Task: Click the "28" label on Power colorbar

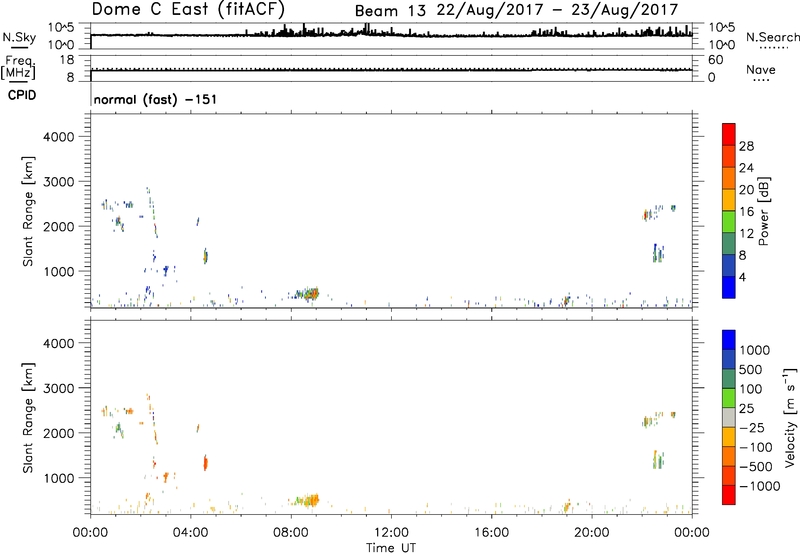Action: coord(746,146)
